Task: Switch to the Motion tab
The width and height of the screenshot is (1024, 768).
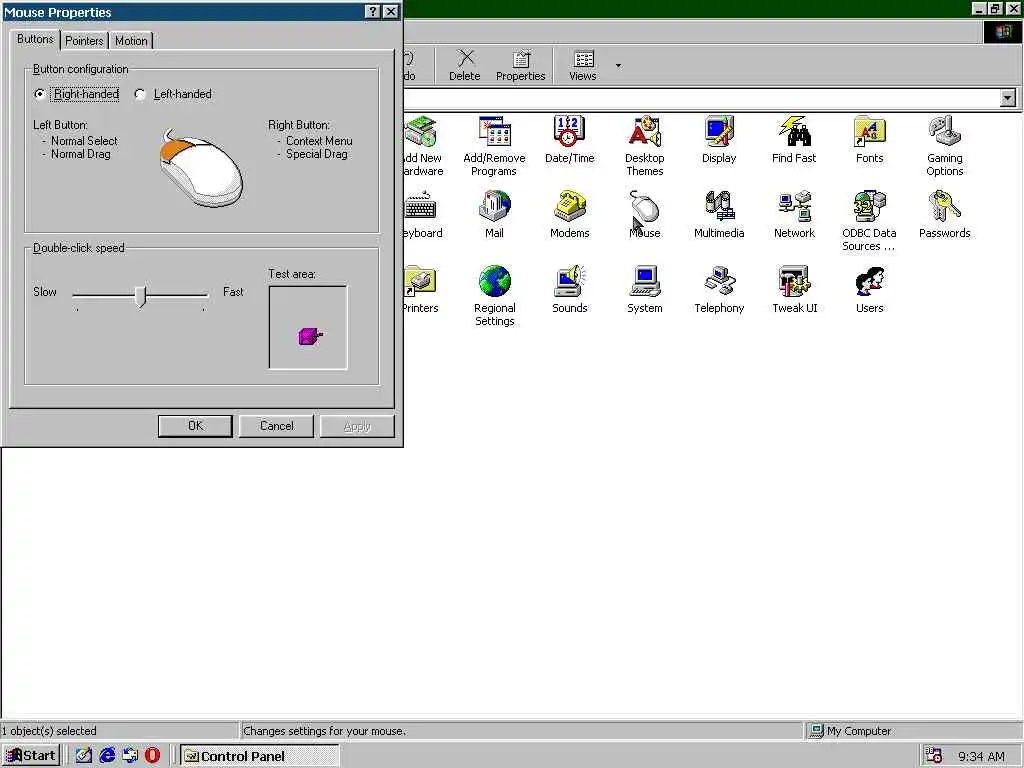Action: [x=131, y=40]
